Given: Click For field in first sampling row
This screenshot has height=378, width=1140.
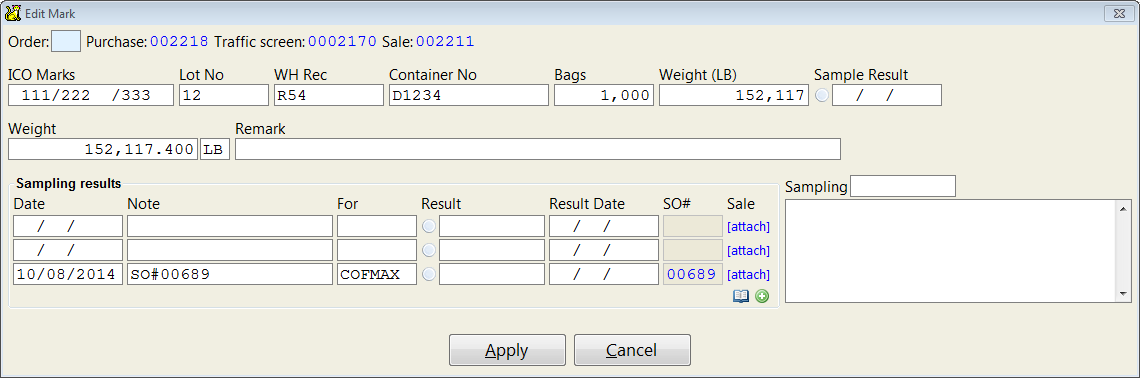Looking at the screenshot, I should pyautogui.click(x=377, y=226).
